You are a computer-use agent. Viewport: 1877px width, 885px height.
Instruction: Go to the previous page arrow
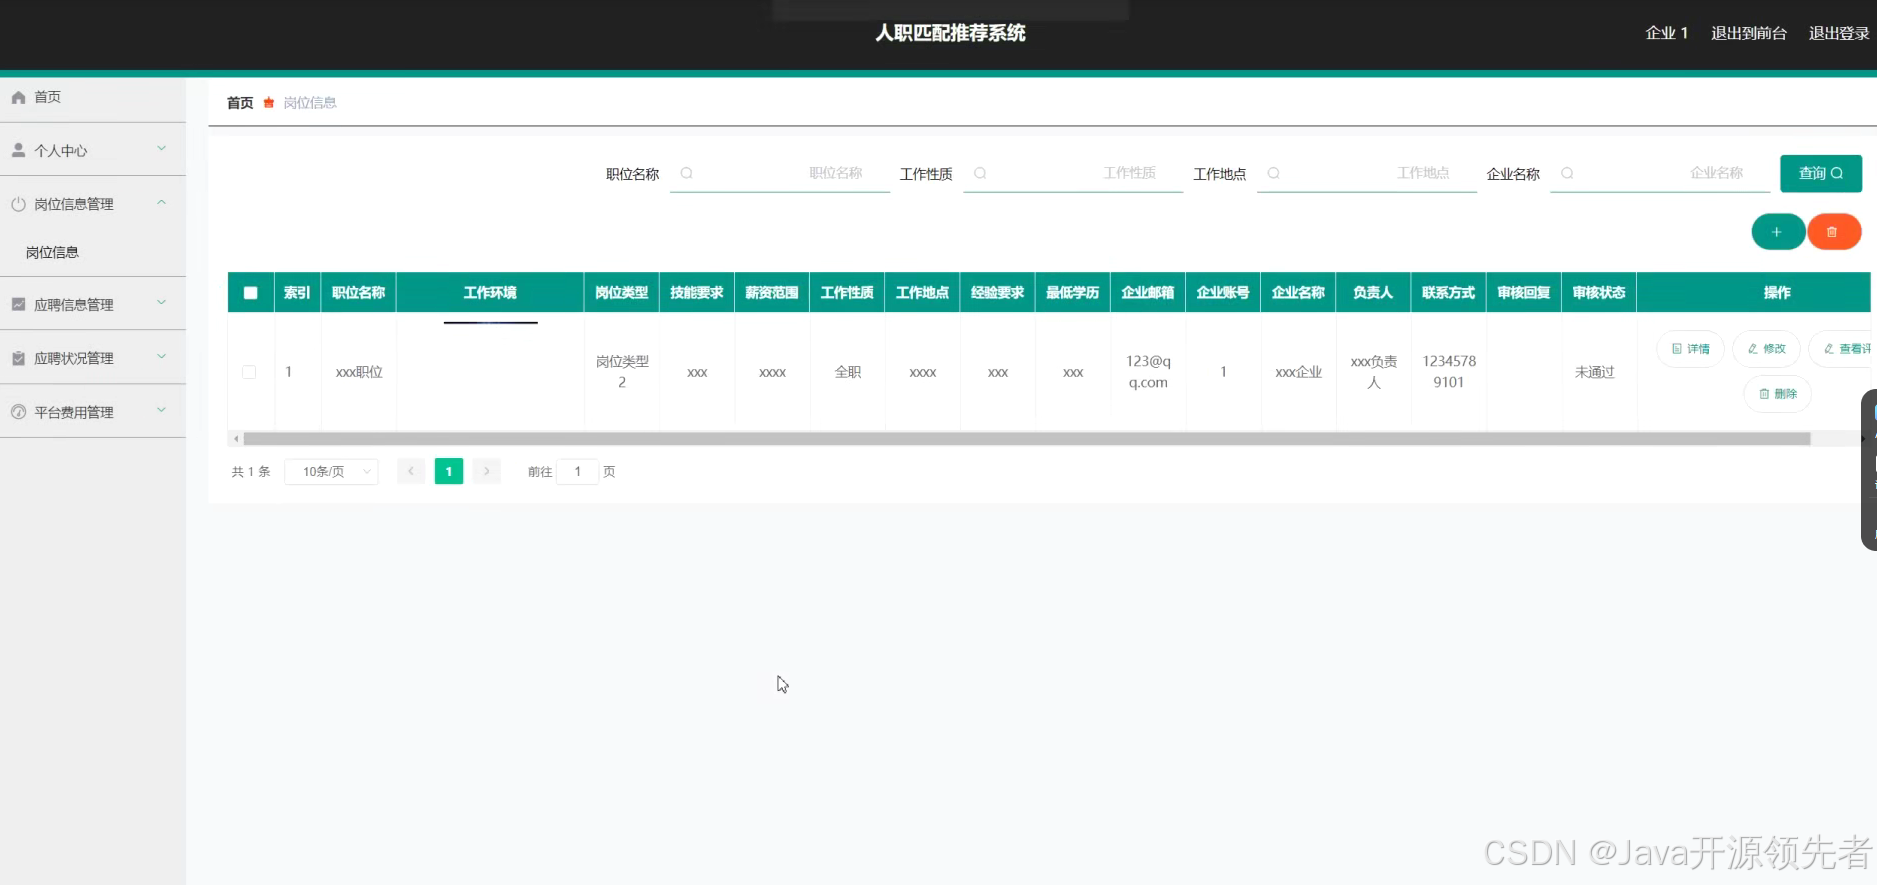[x=411, y=471]
